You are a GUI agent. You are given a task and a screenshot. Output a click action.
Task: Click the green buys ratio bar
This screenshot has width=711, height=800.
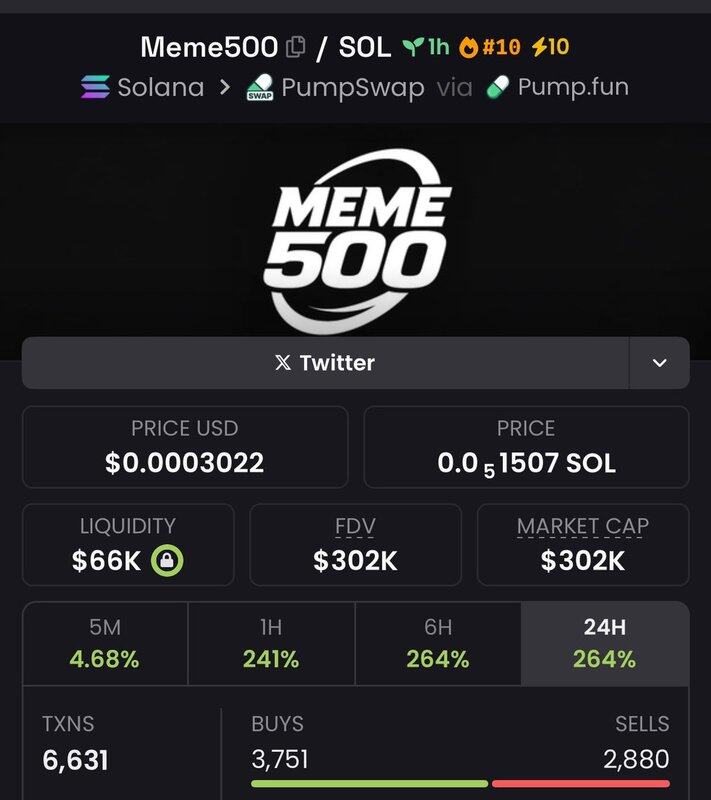tap(370, 783)
